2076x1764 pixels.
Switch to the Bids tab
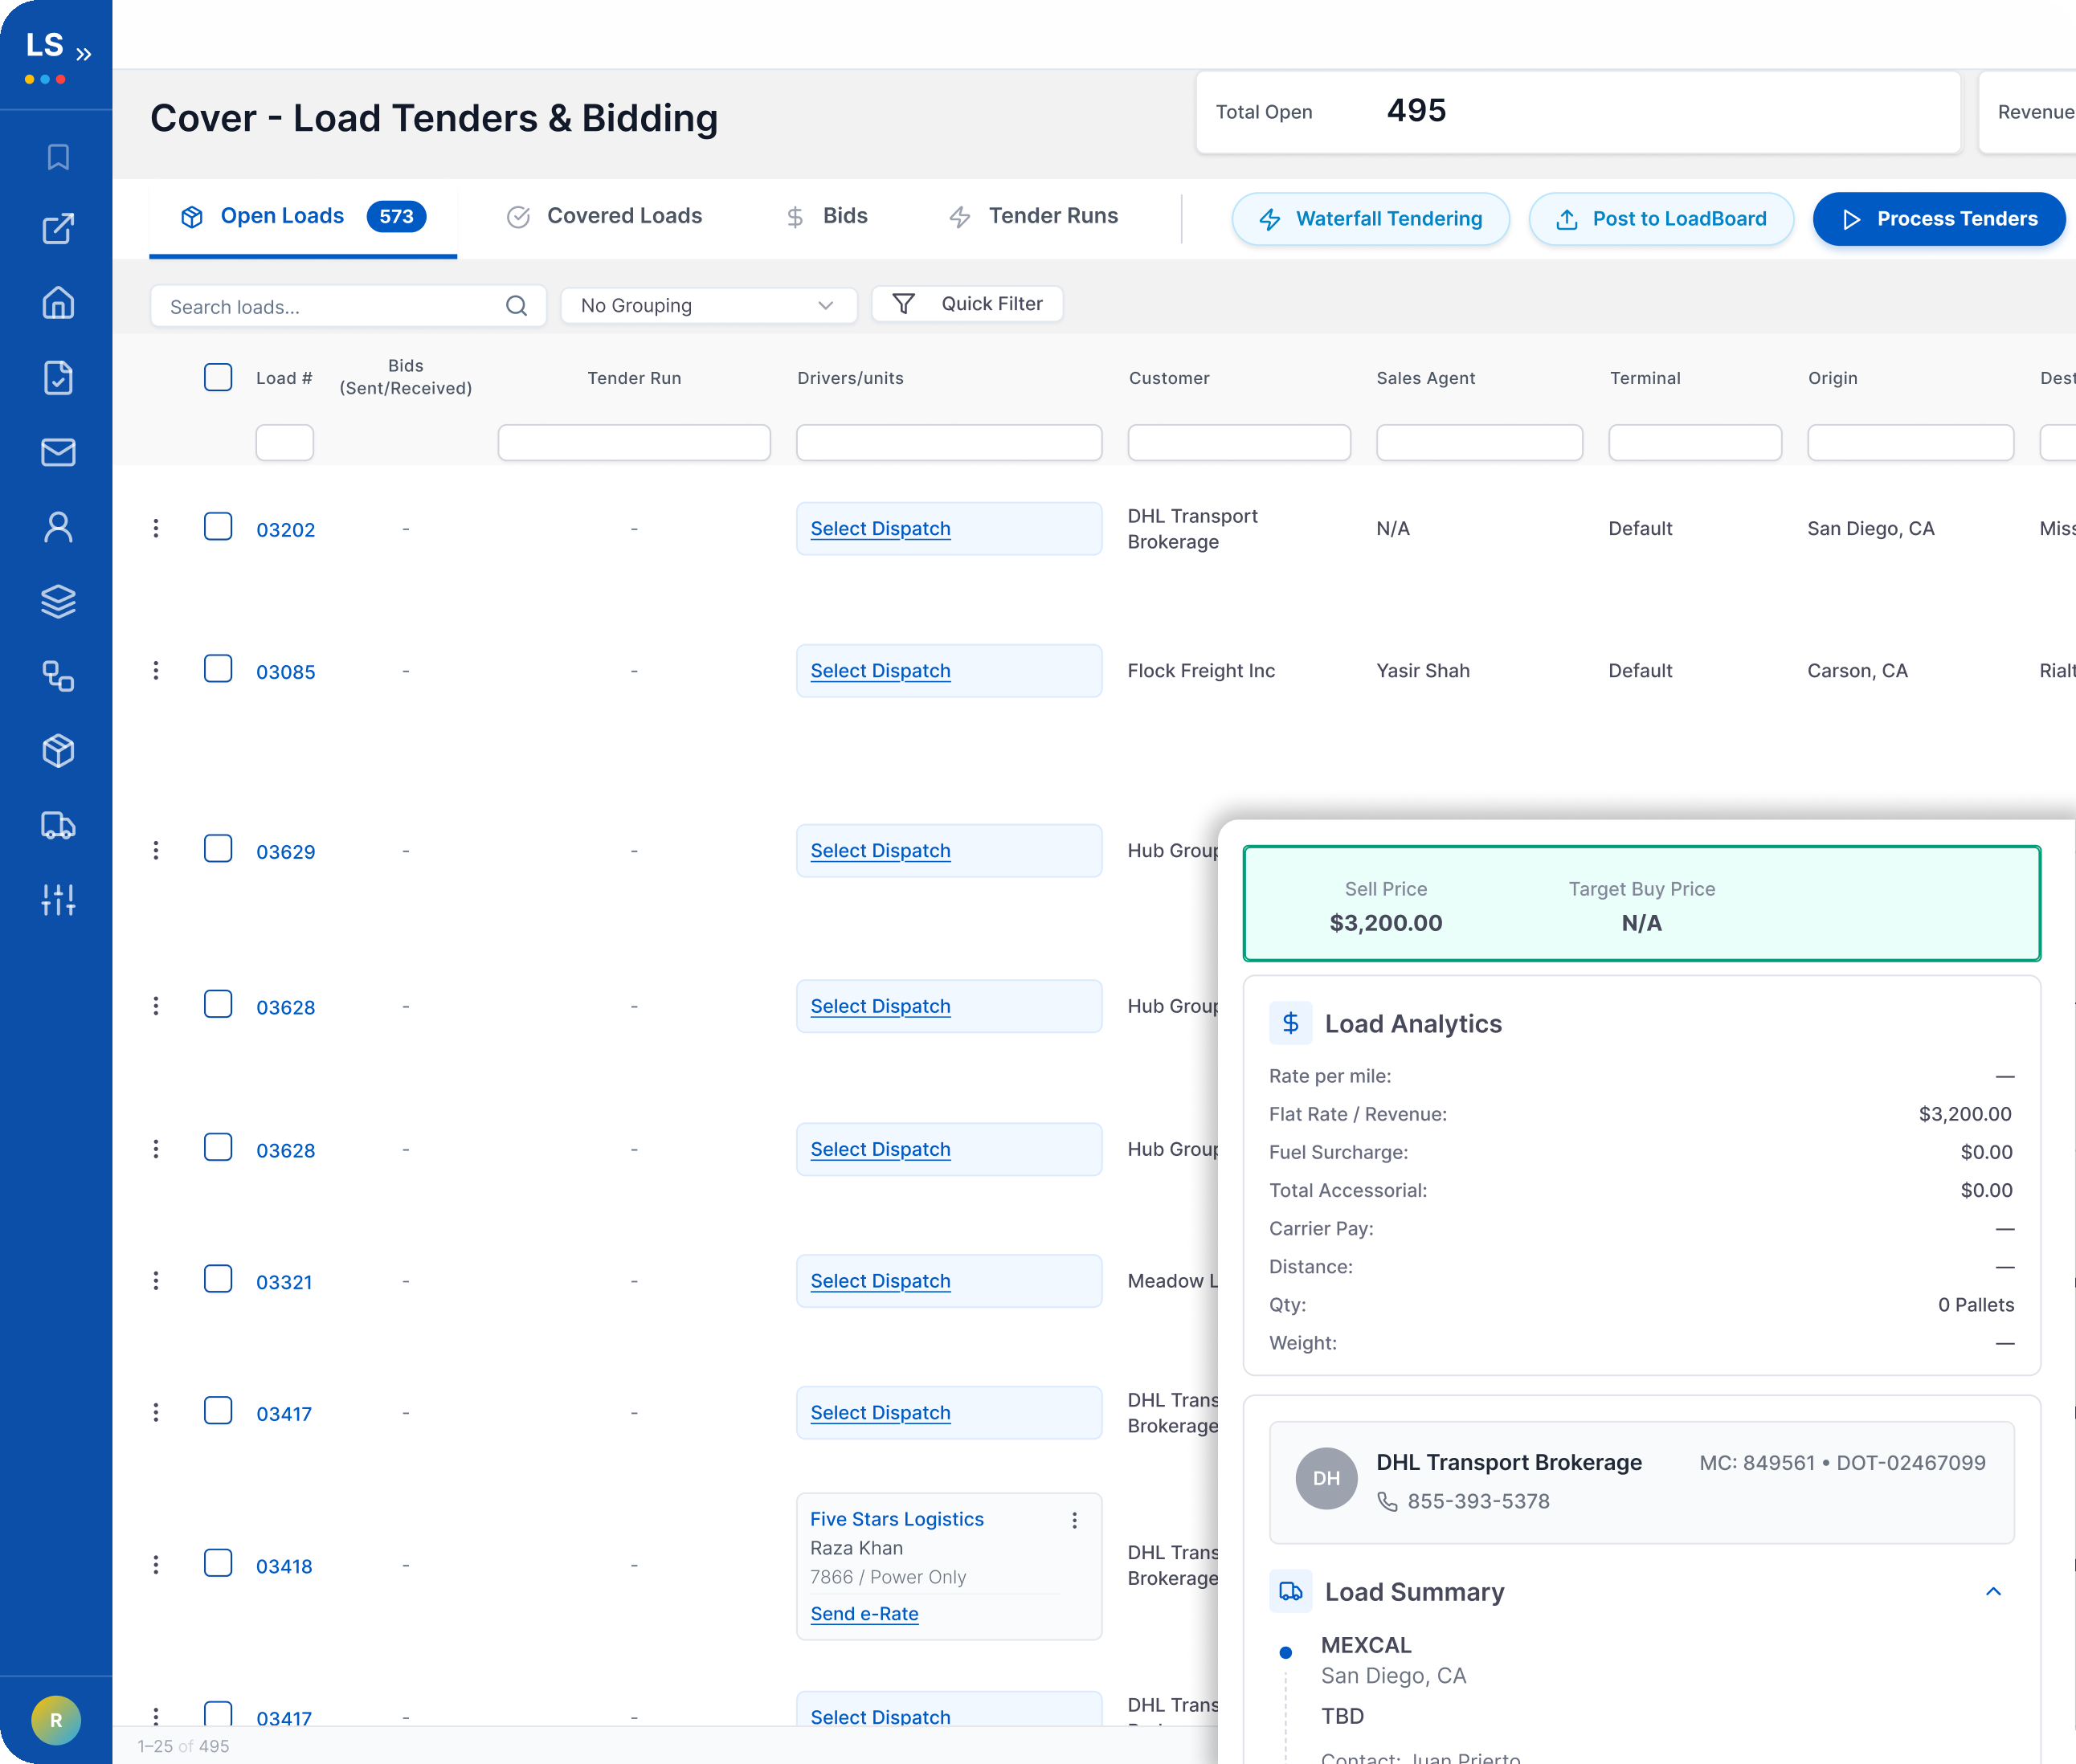826,216
